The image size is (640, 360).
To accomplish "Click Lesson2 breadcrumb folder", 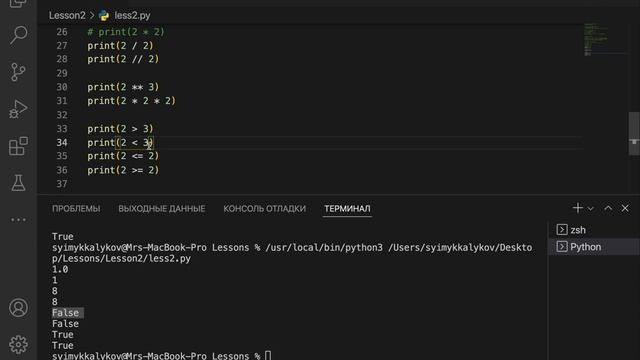I will pos(67,16).
